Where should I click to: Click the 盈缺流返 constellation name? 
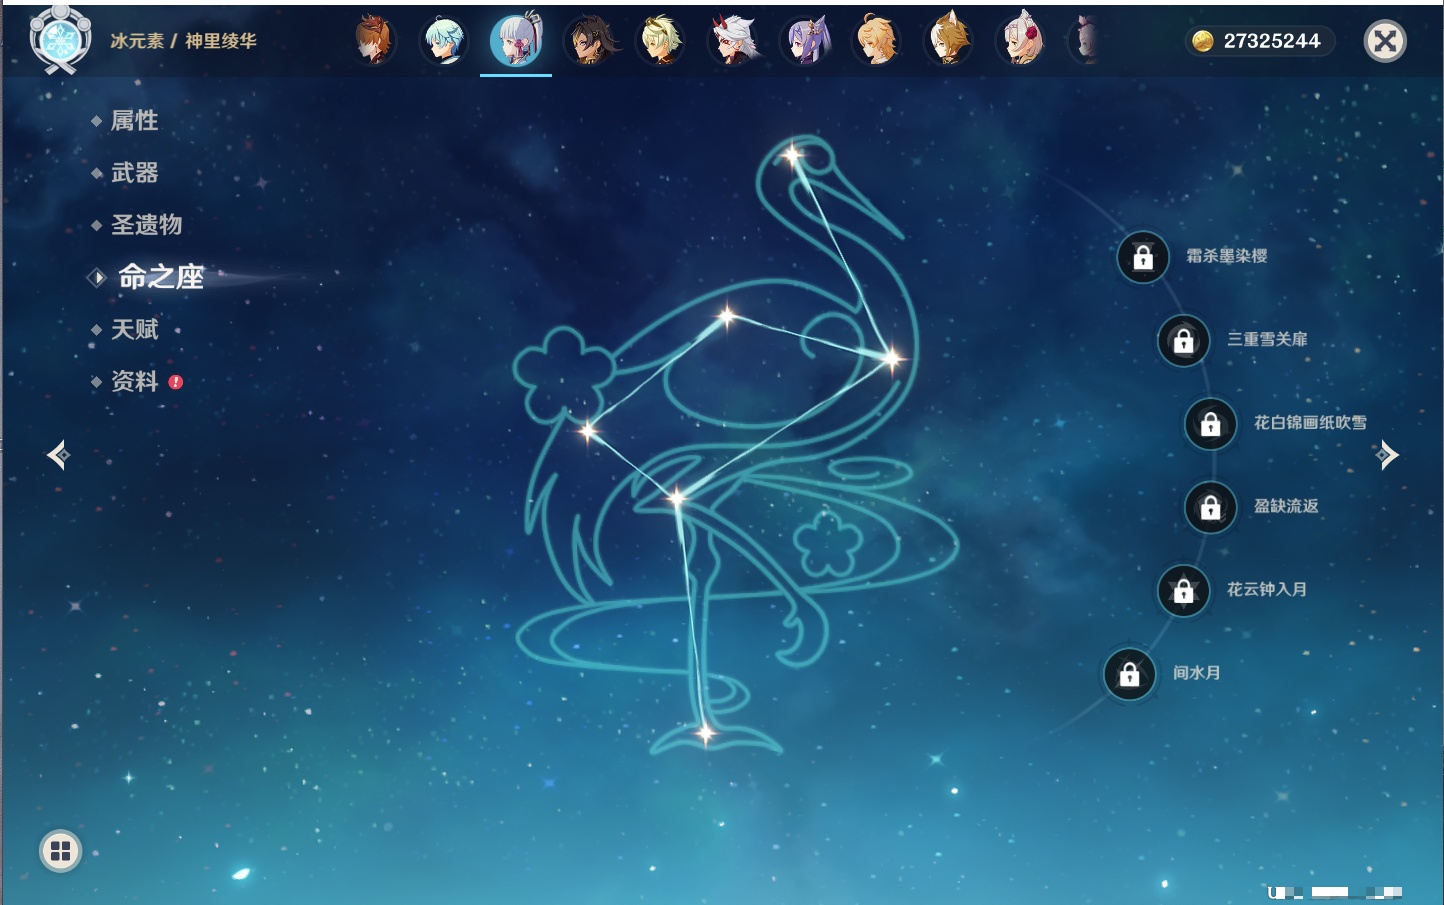coord(1286,506)
